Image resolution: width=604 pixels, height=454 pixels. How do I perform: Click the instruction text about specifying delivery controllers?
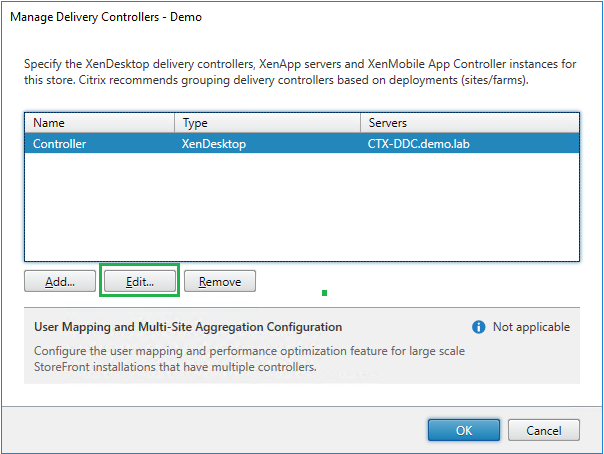click(300, 71)
